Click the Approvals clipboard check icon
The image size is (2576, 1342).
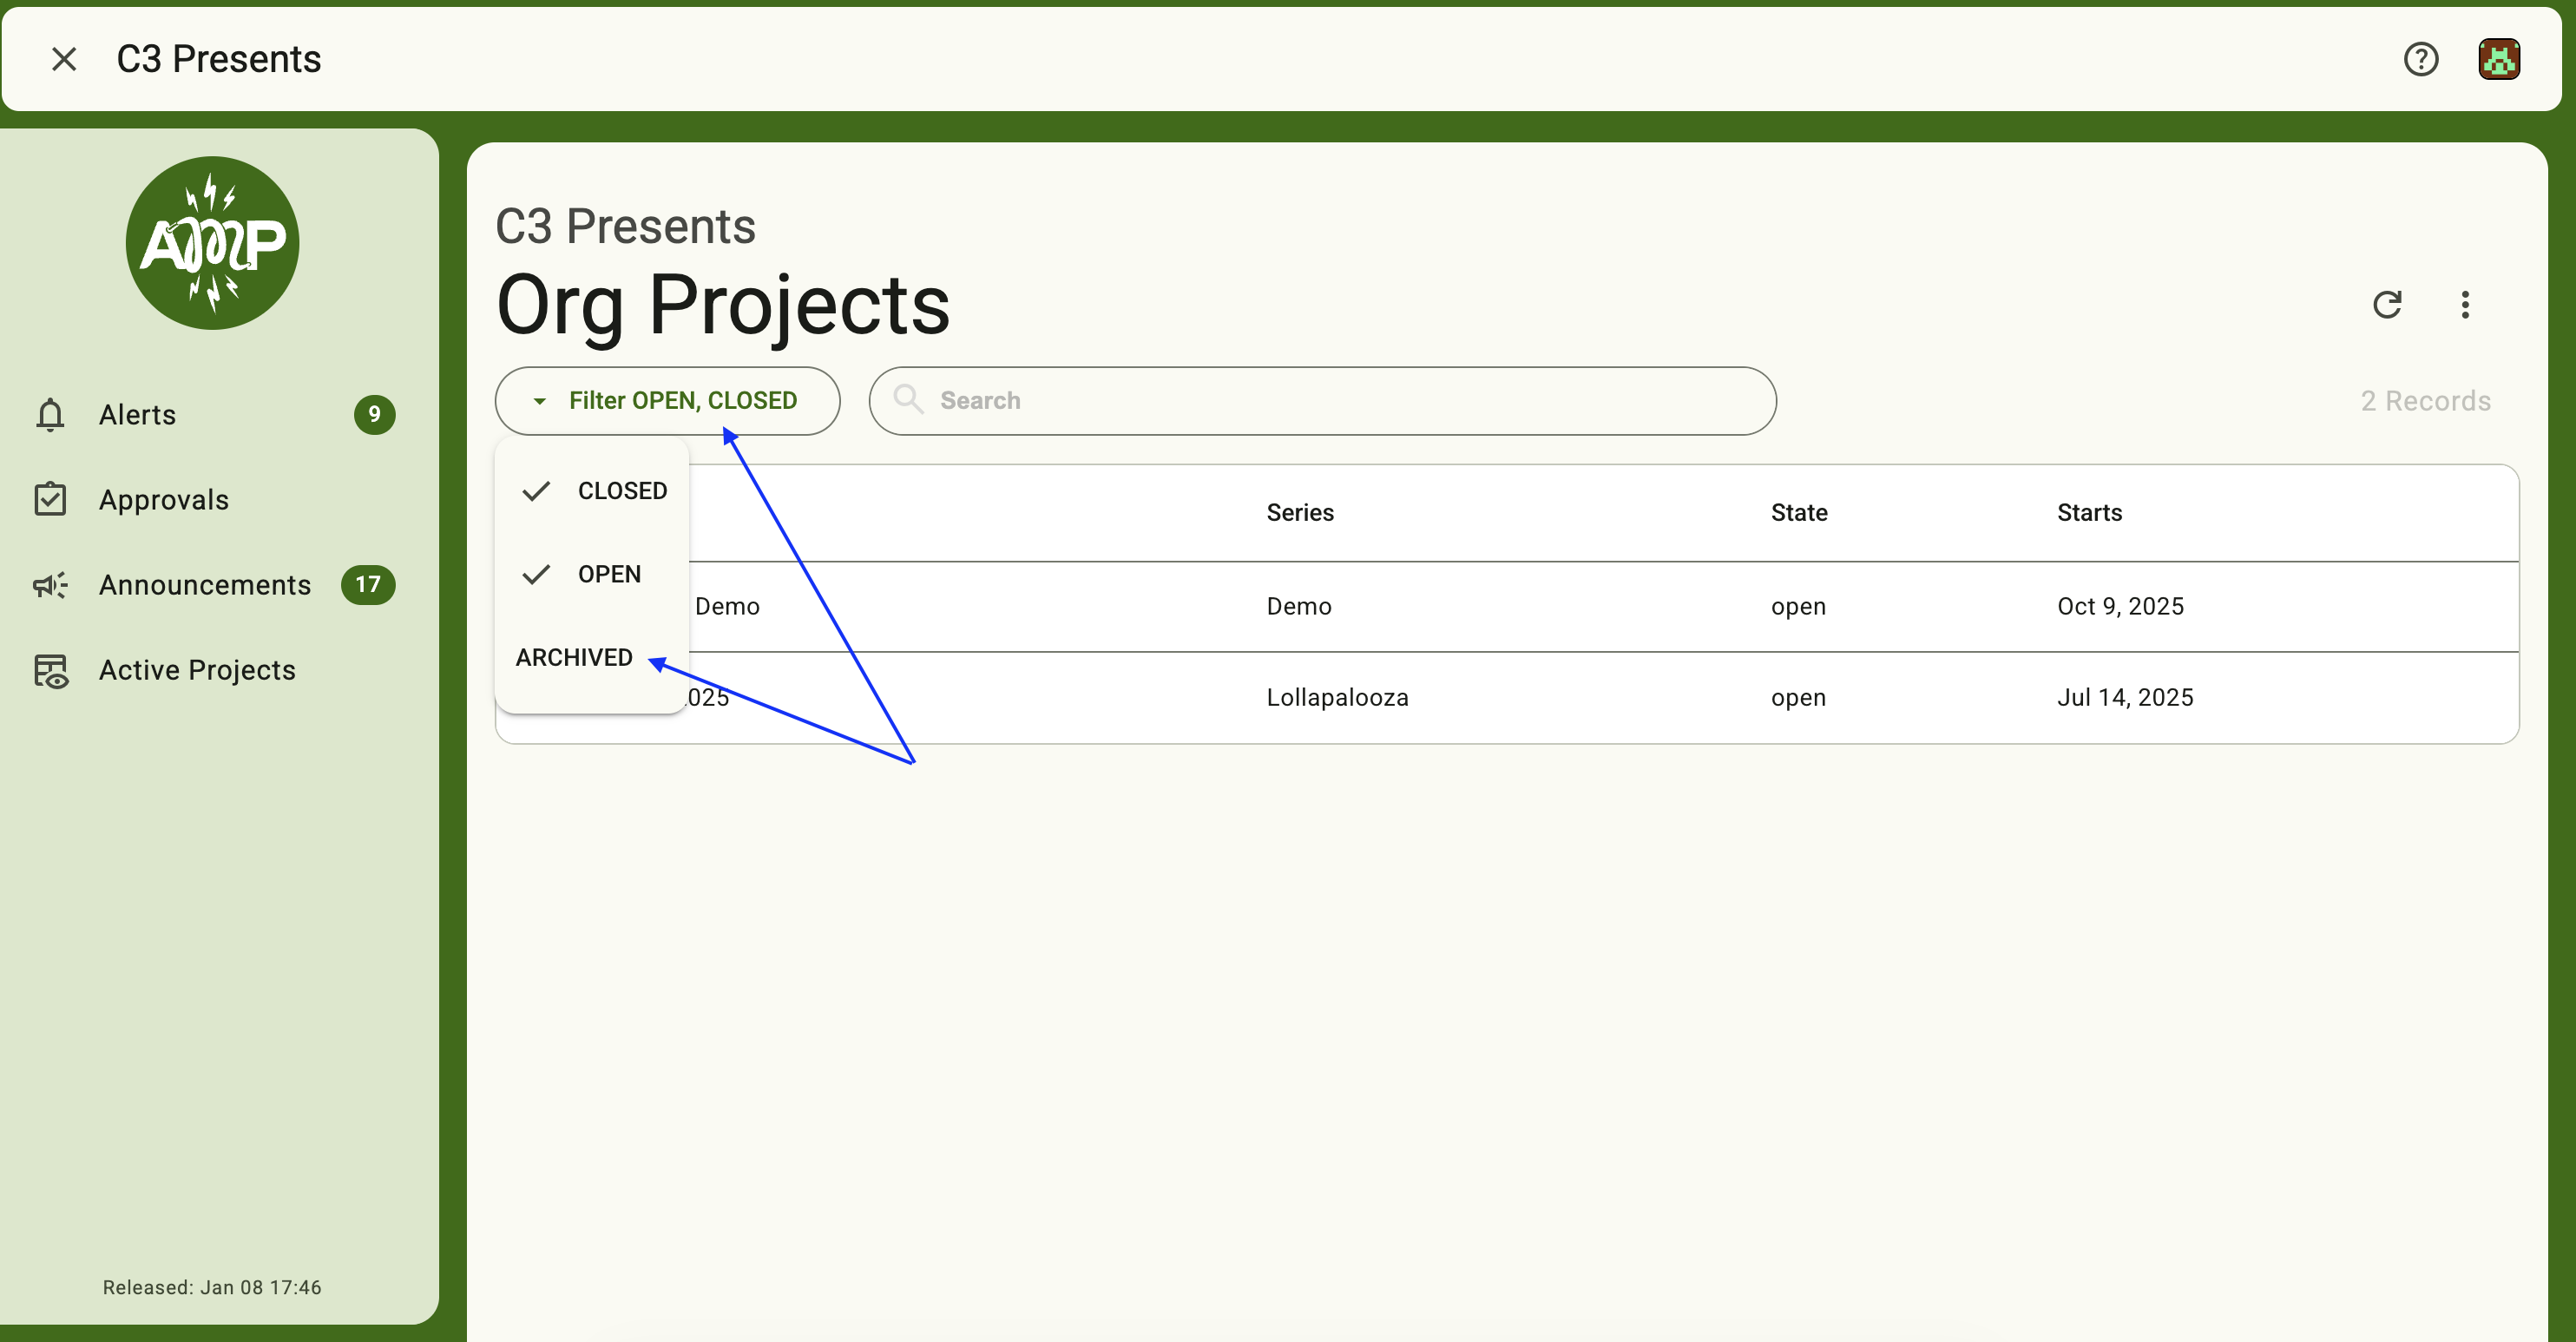pos(50,499)
